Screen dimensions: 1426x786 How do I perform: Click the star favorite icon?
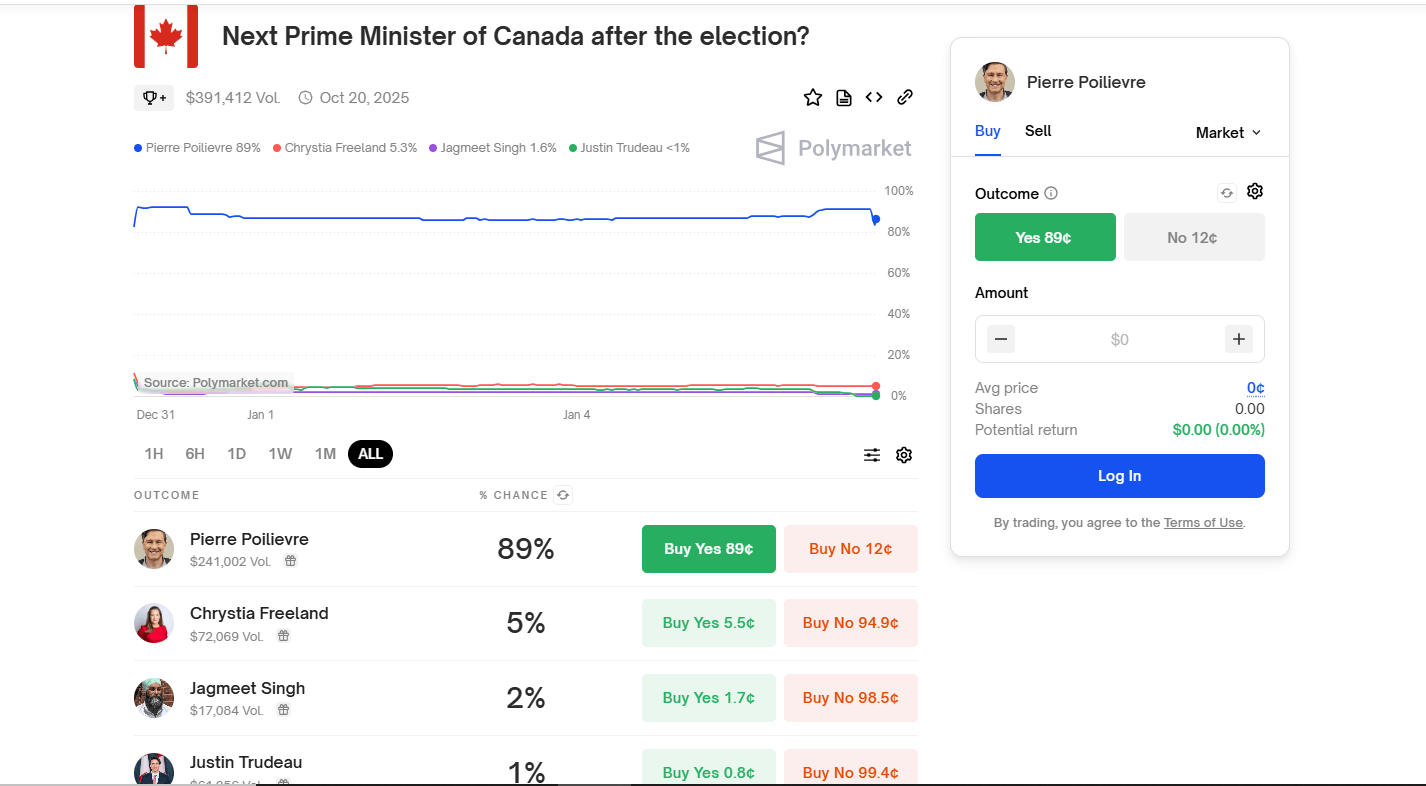click(813, 97)
